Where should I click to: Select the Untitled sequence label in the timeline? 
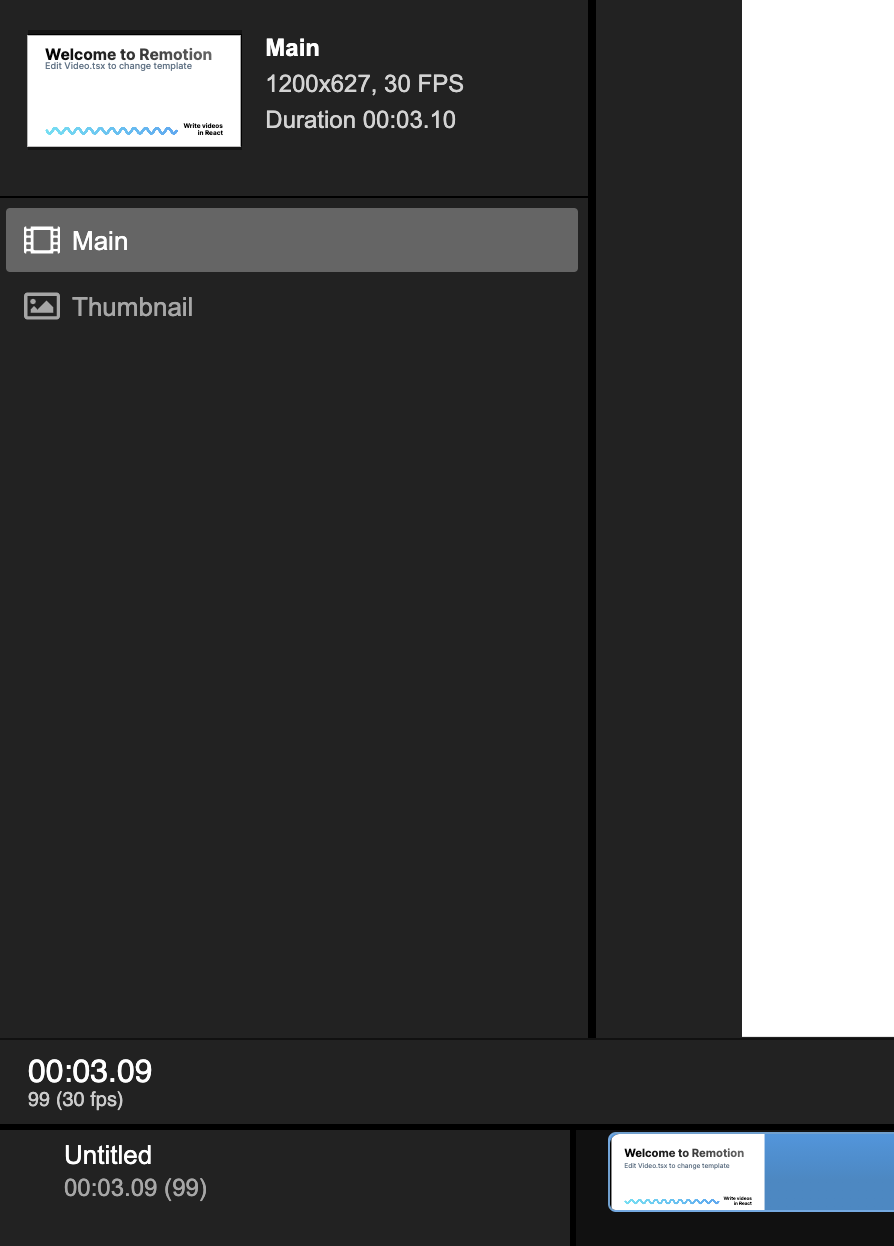(x=108, y=1155)
